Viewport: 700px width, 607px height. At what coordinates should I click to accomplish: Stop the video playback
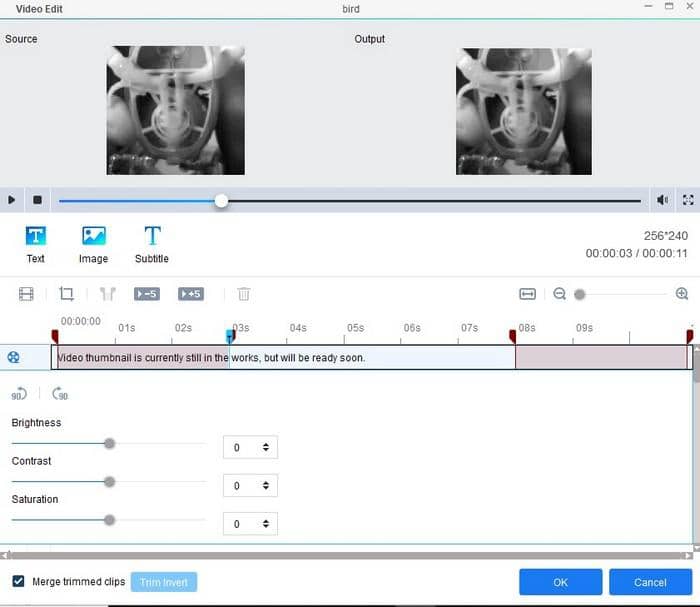[x=38, y=200]
